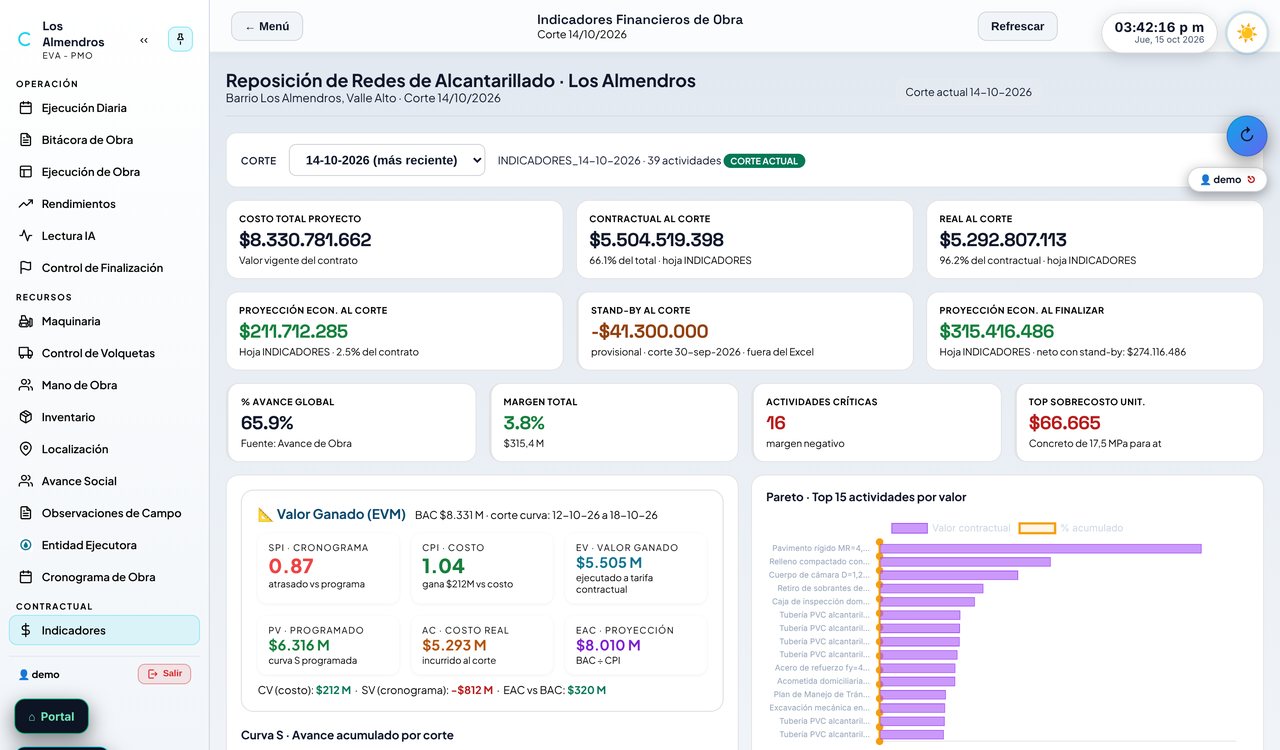Open the Rendimientos menu item
Image resolution: width=1280 pixels, height=750 pixels.
click(x=104, y=204)
